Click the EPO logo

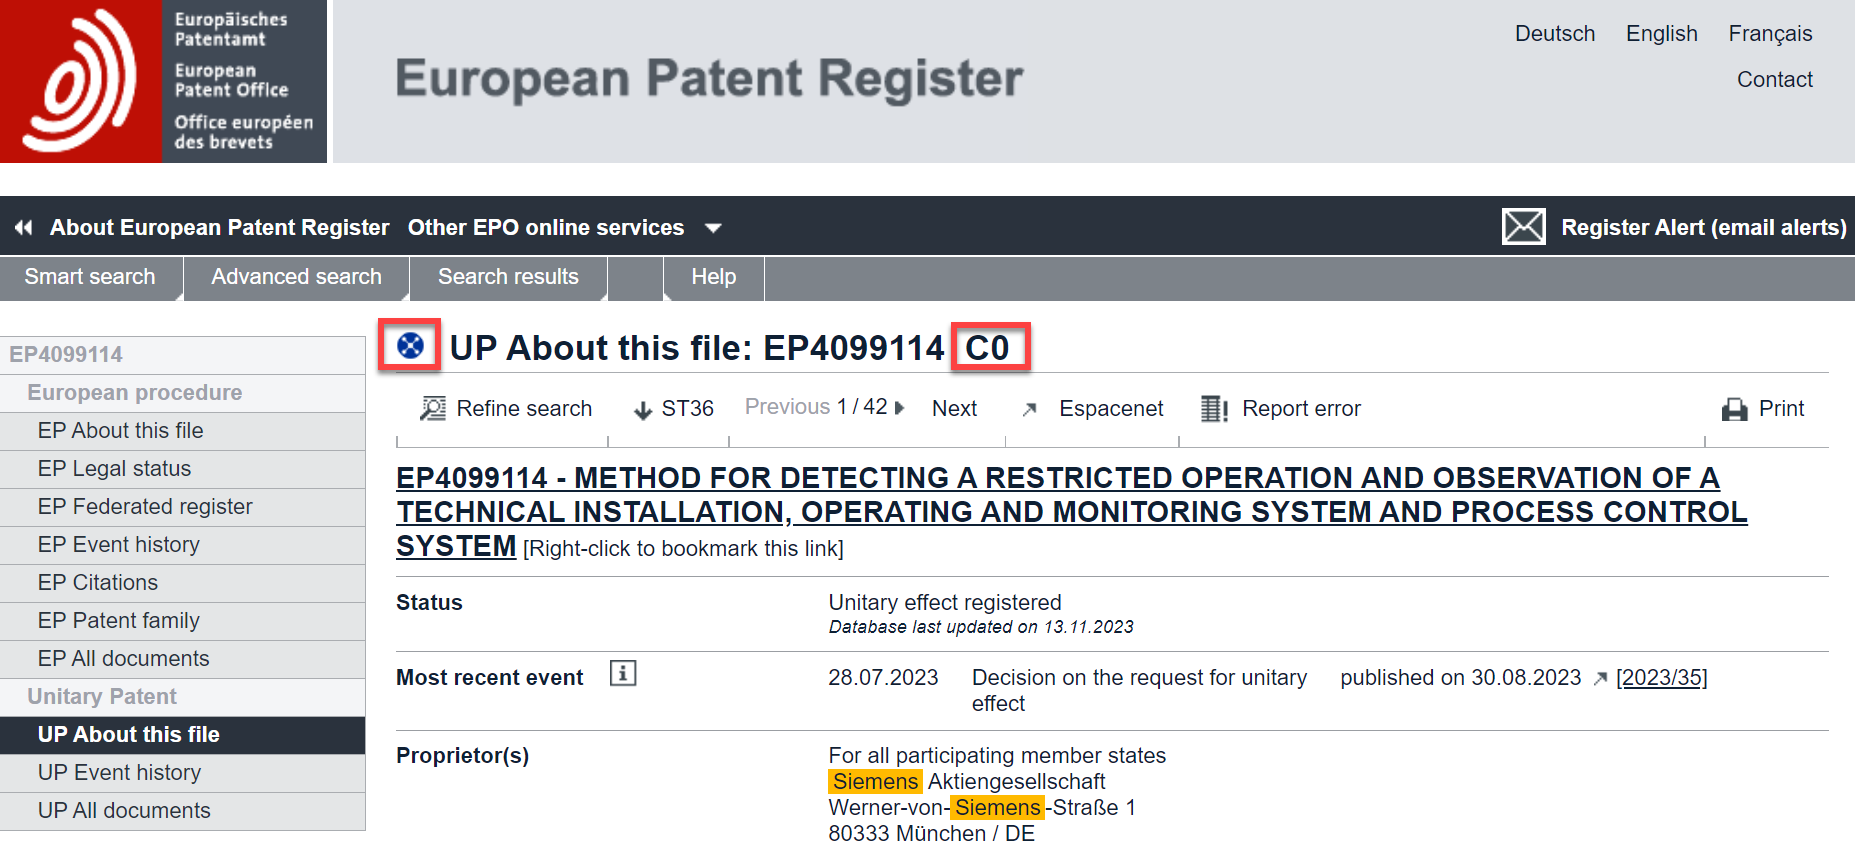163,81
